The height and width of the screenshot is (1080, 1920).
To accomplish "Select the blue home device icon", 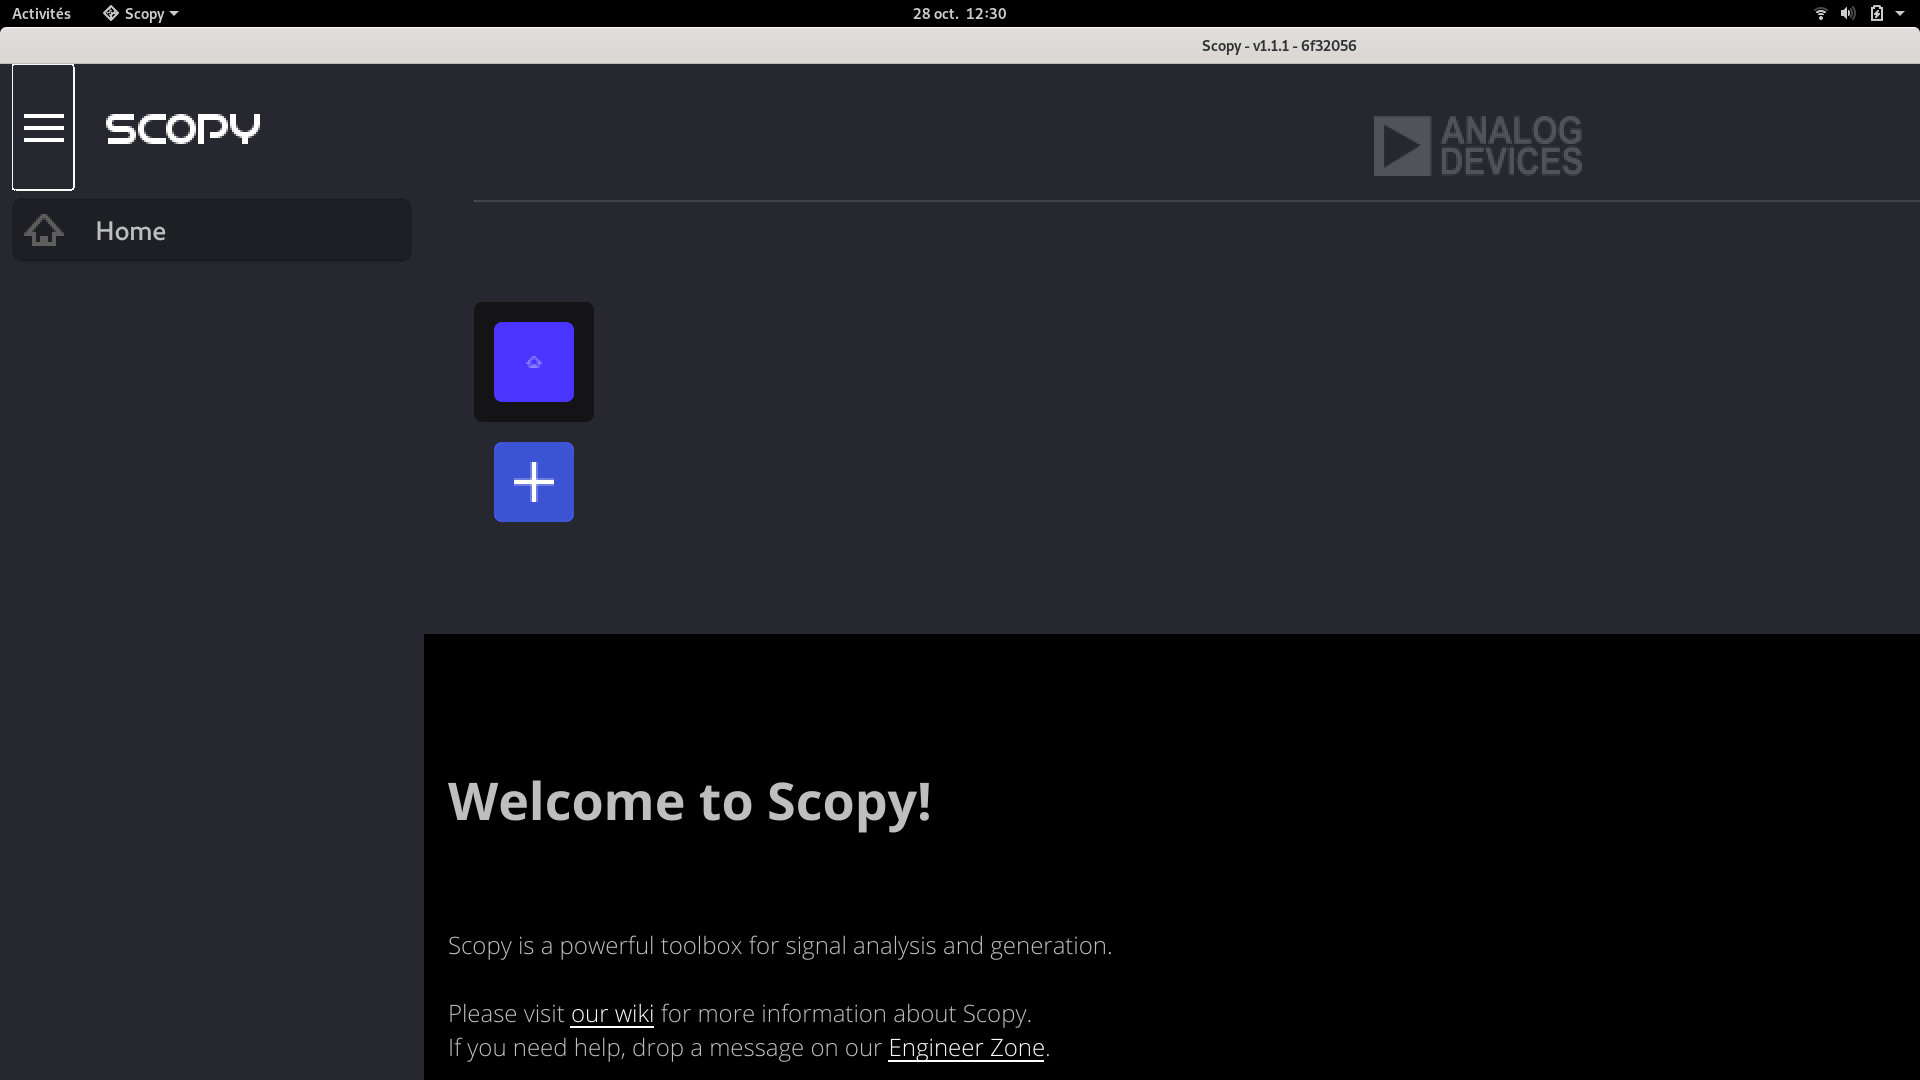I will tap(533, 362).
